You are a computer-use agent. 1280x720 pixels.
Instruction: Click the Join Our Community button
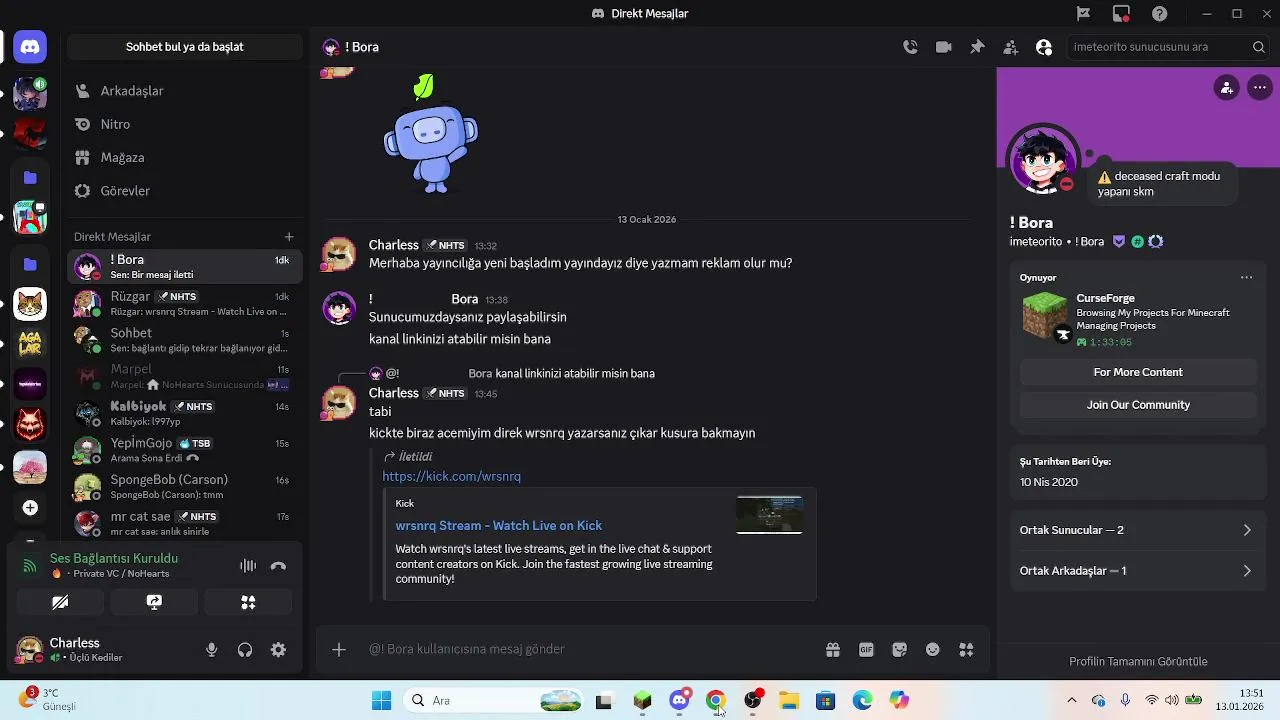(1138, 405)
